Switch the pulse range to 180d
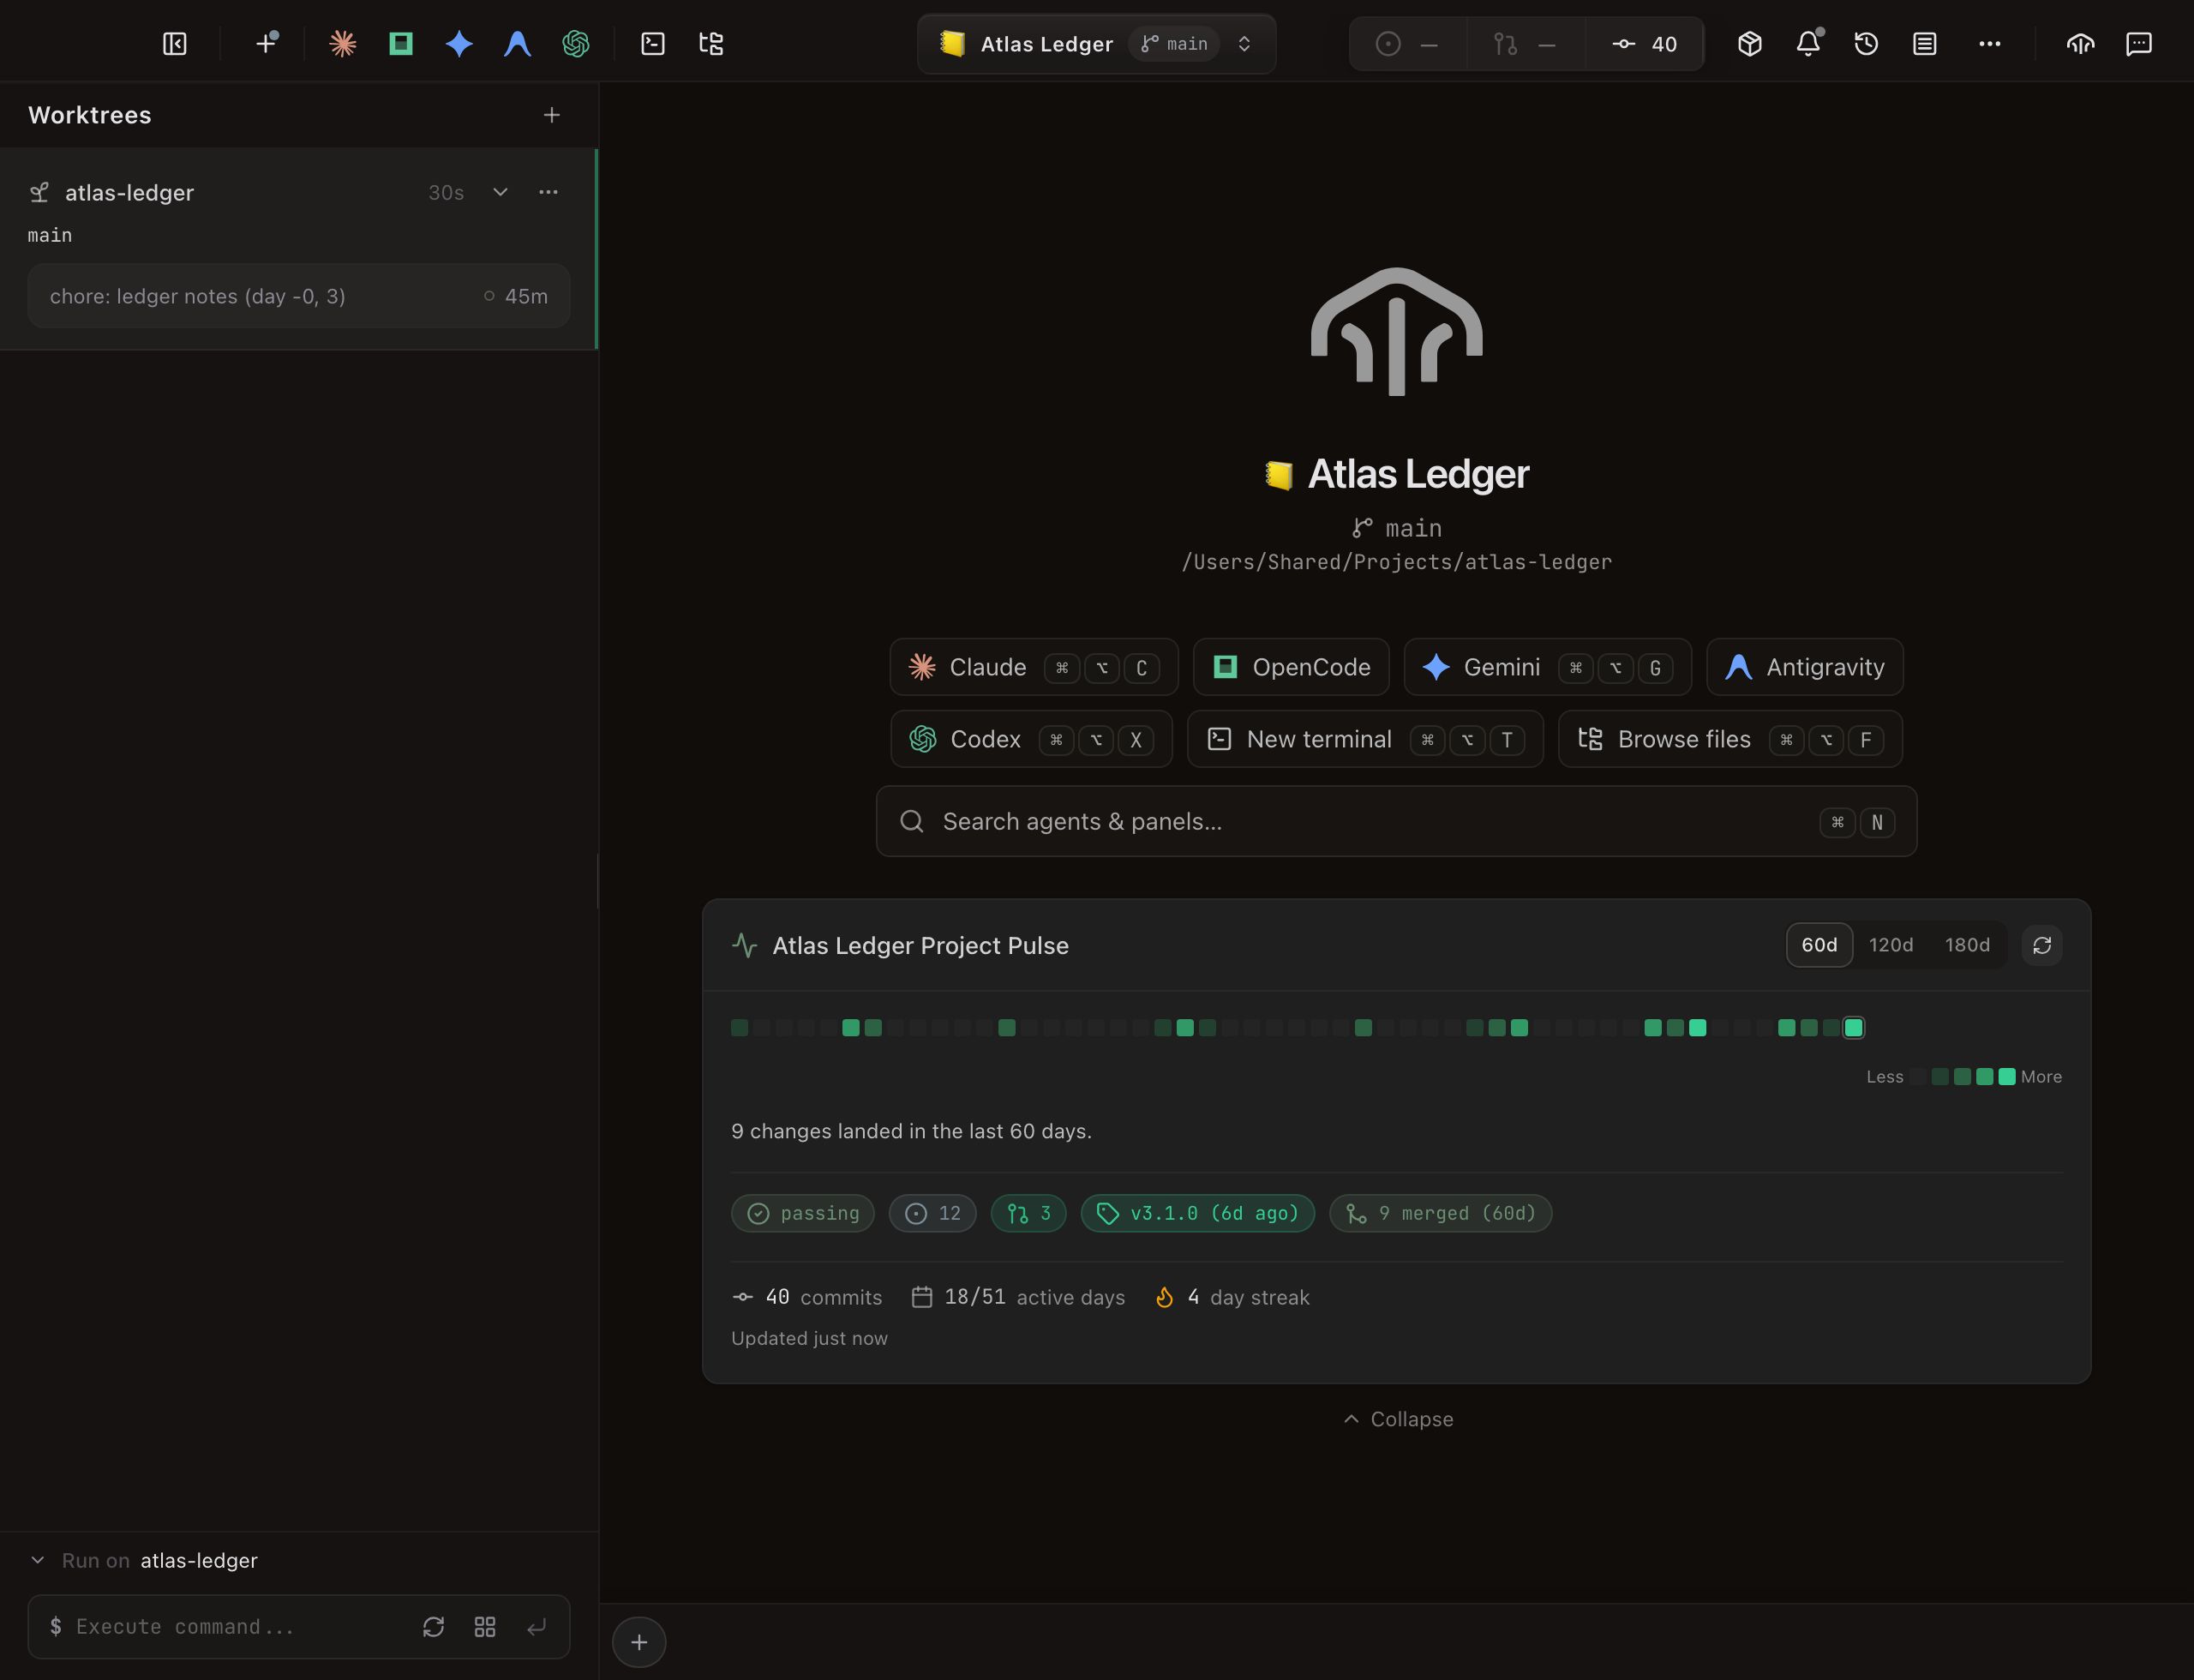2194x1680 pixels. click(x=1967, y=945)
